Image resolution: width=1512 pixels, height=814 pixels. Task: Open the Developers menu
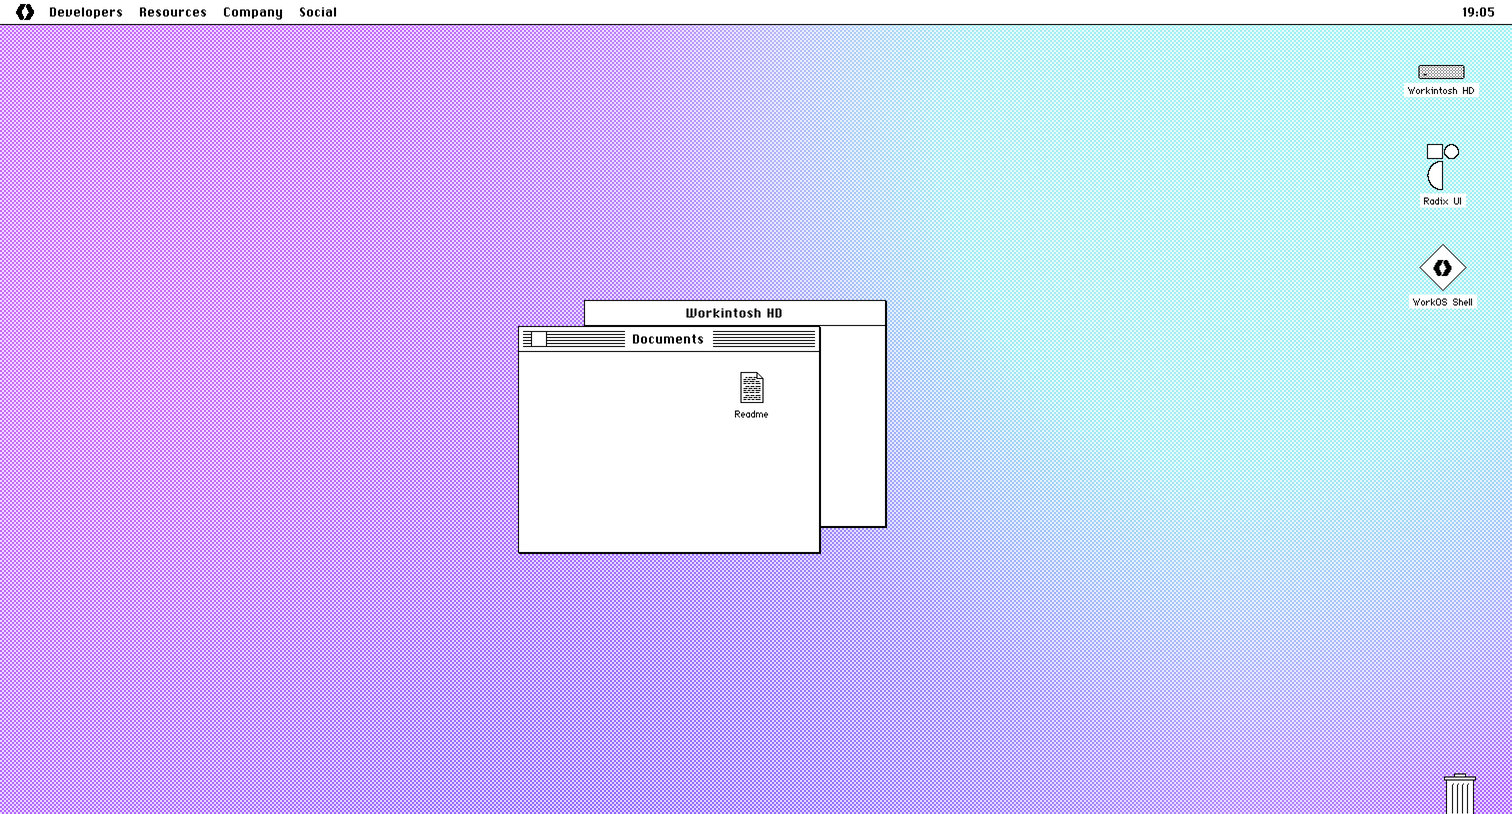tap(86, 12)
